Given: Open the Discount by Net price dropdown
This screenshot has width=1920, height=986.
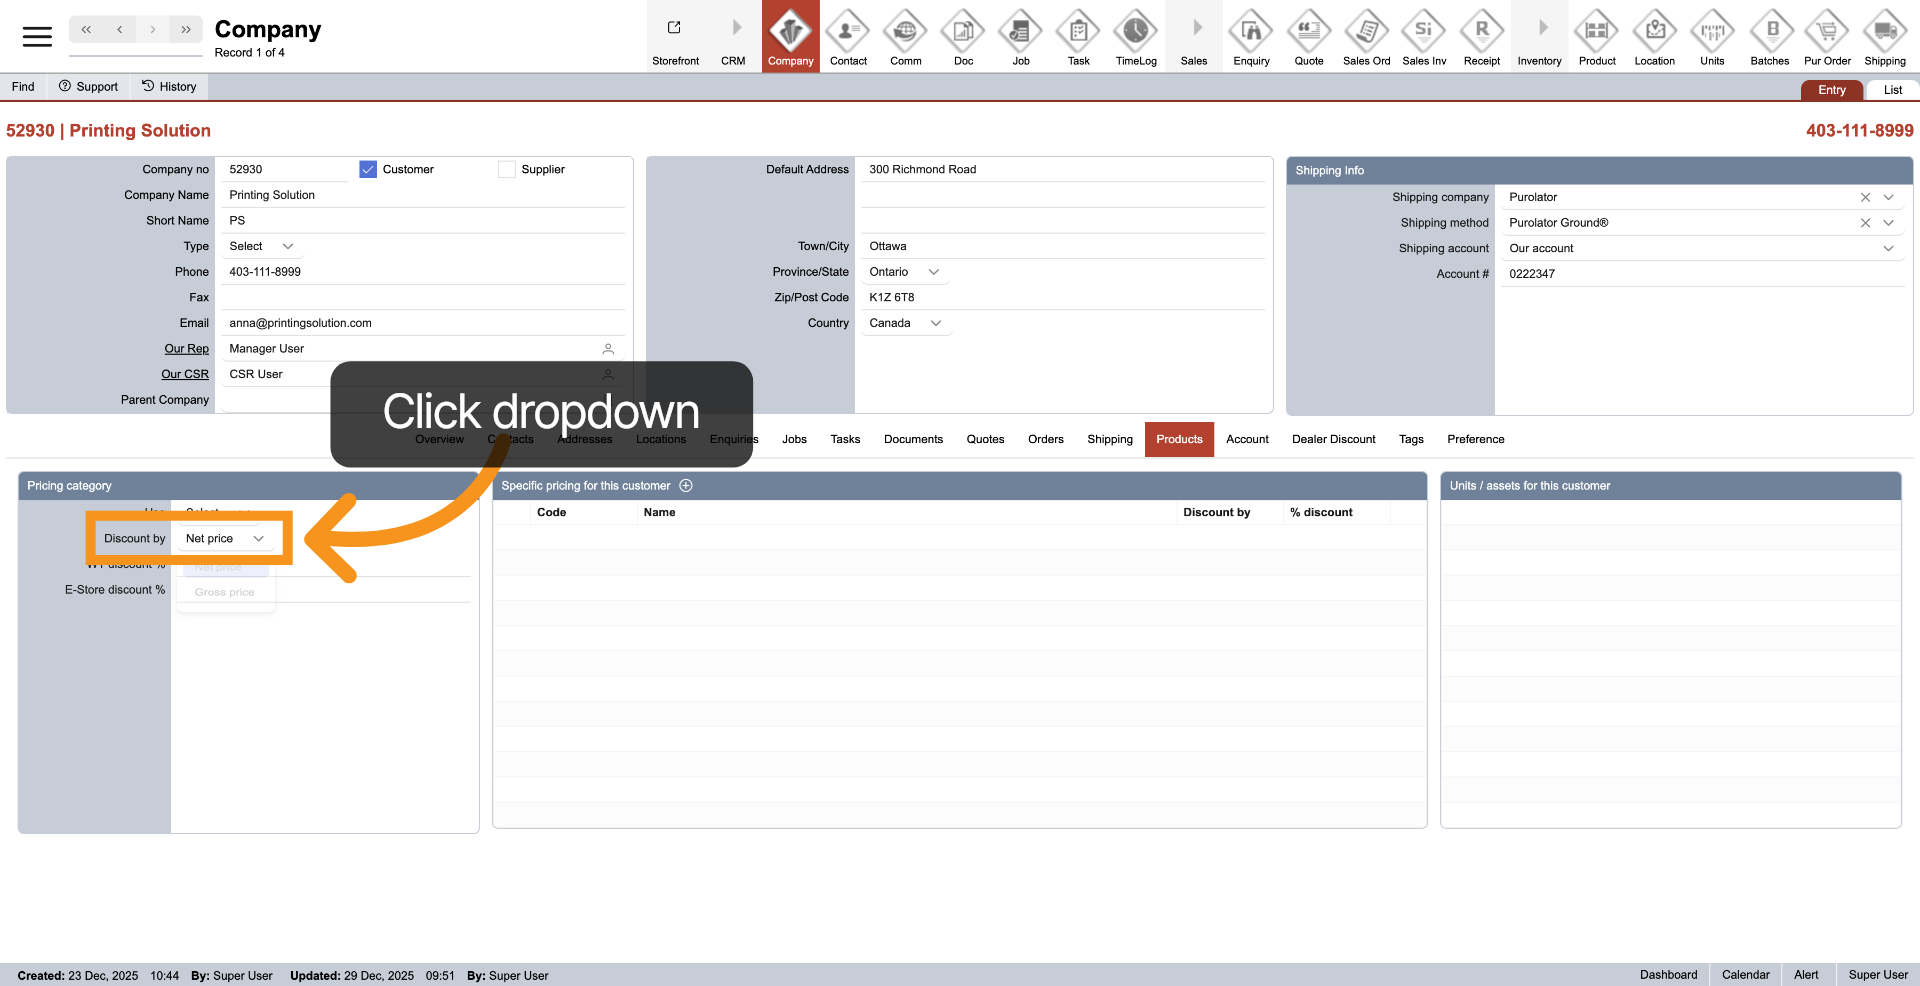Looking at the screenshot, I should [225, 539].
